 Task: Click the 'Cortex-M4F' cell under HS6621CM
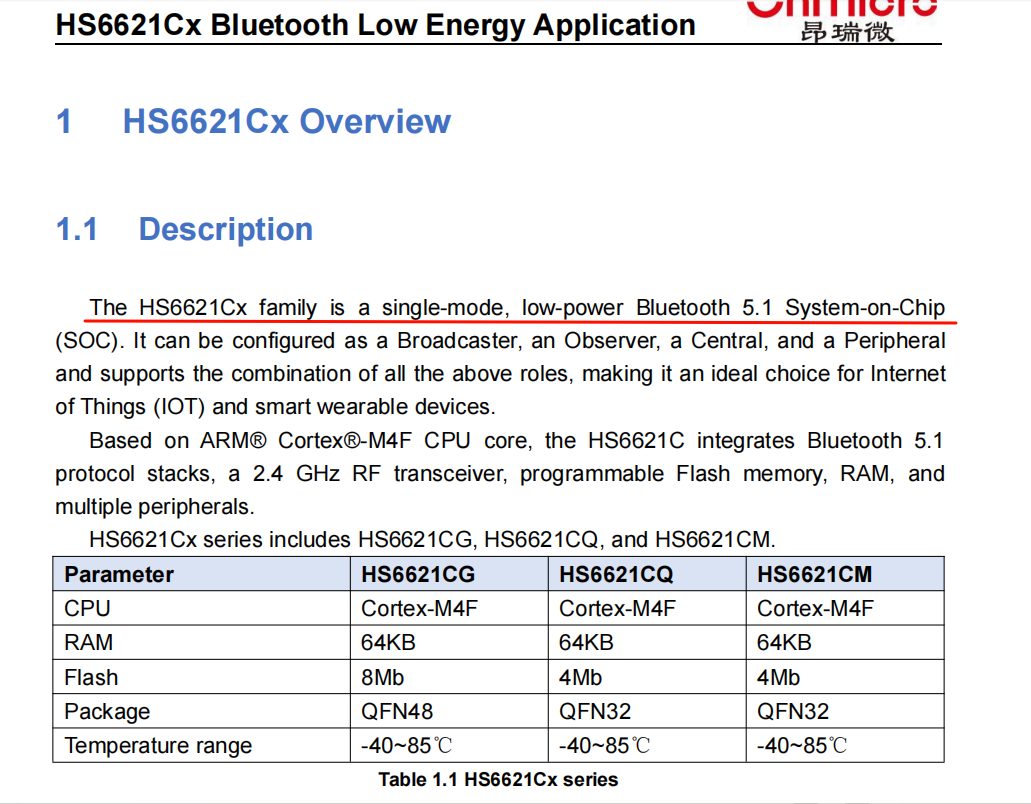coord(845,608)
